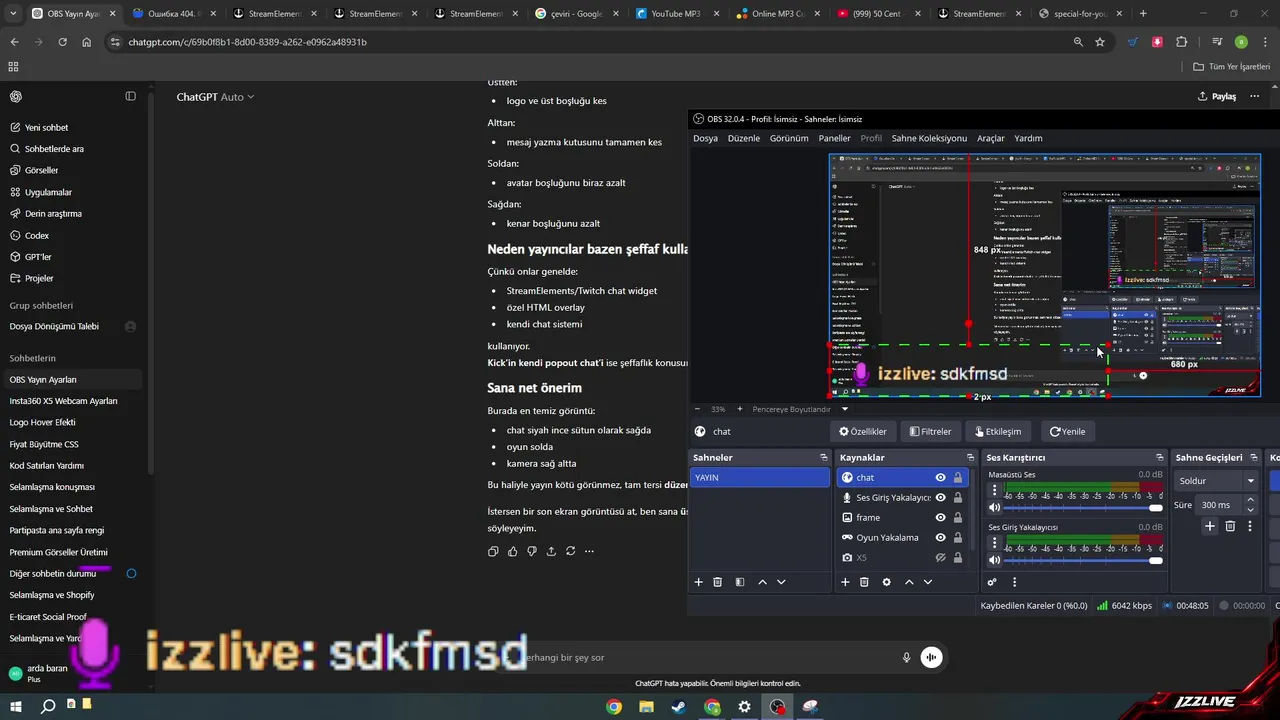Open OBS Sahne Koleksiyonu menu

coord(929,138)
